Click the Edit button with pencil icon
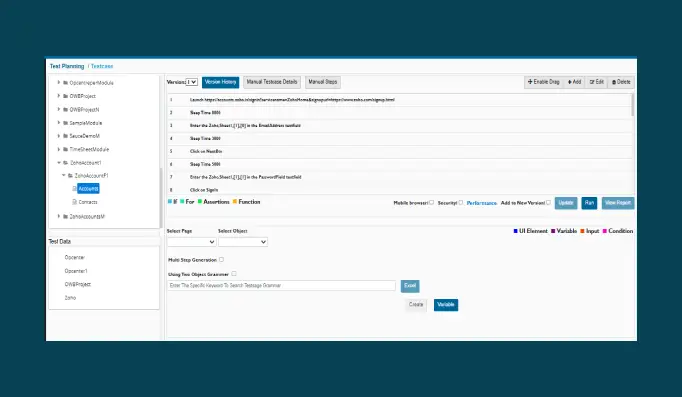The height and width of the screenshot is (397, 682). point(596,82)
